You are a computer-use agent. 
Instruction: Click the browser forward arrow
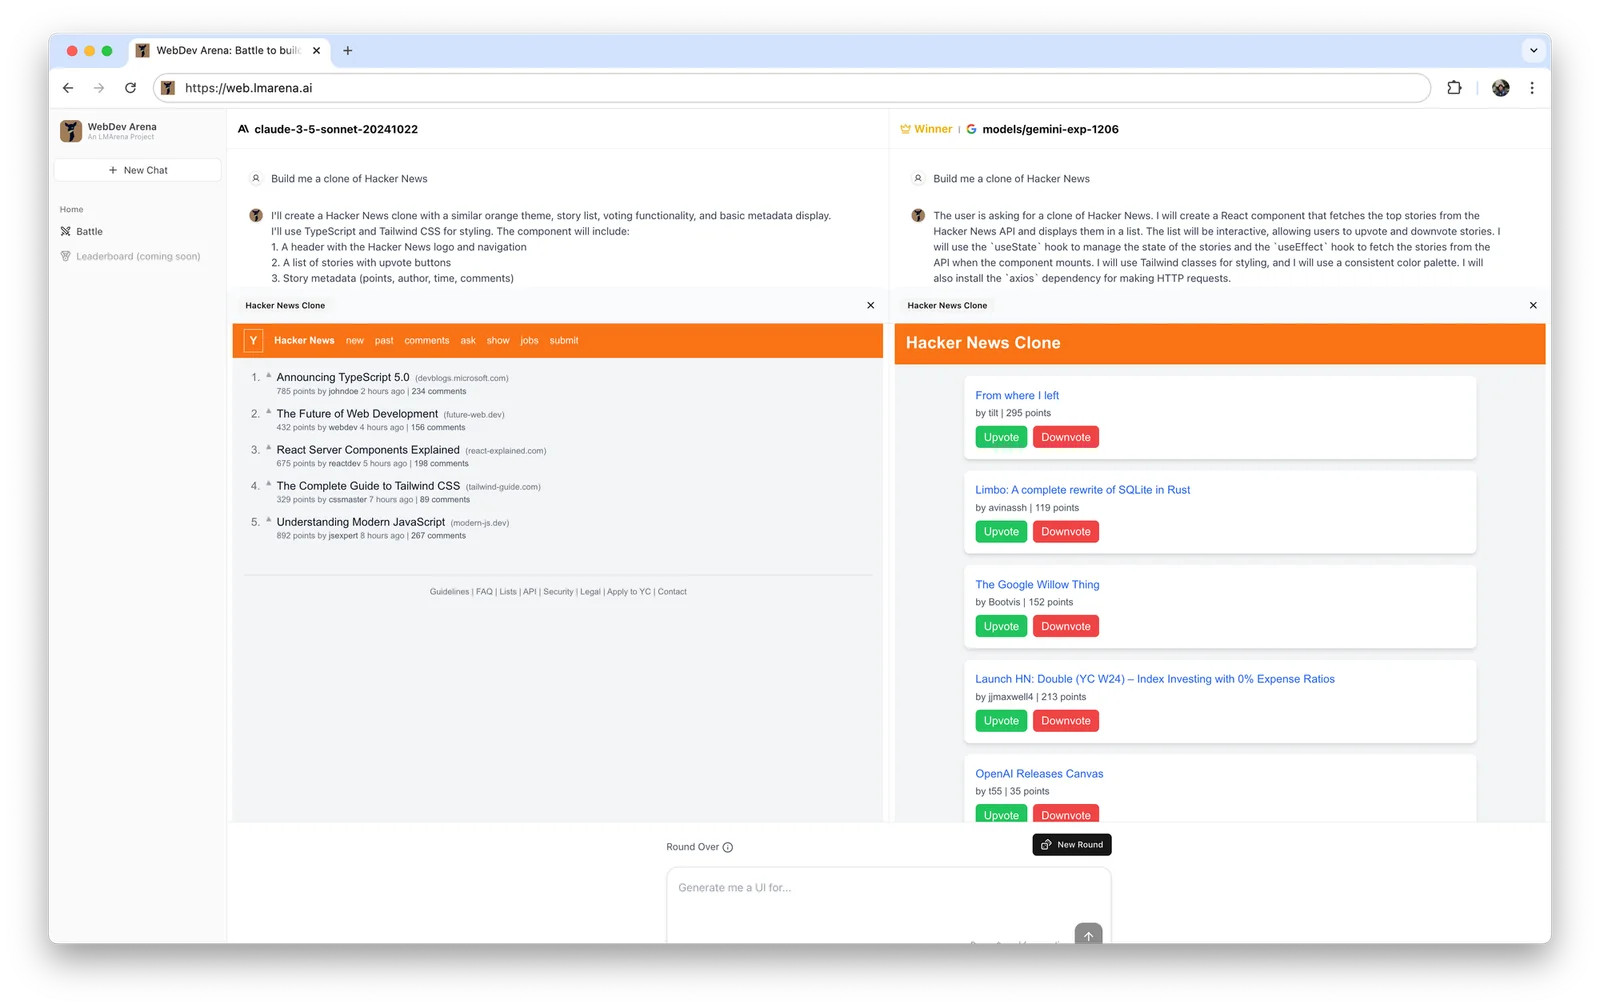point(99,88)
